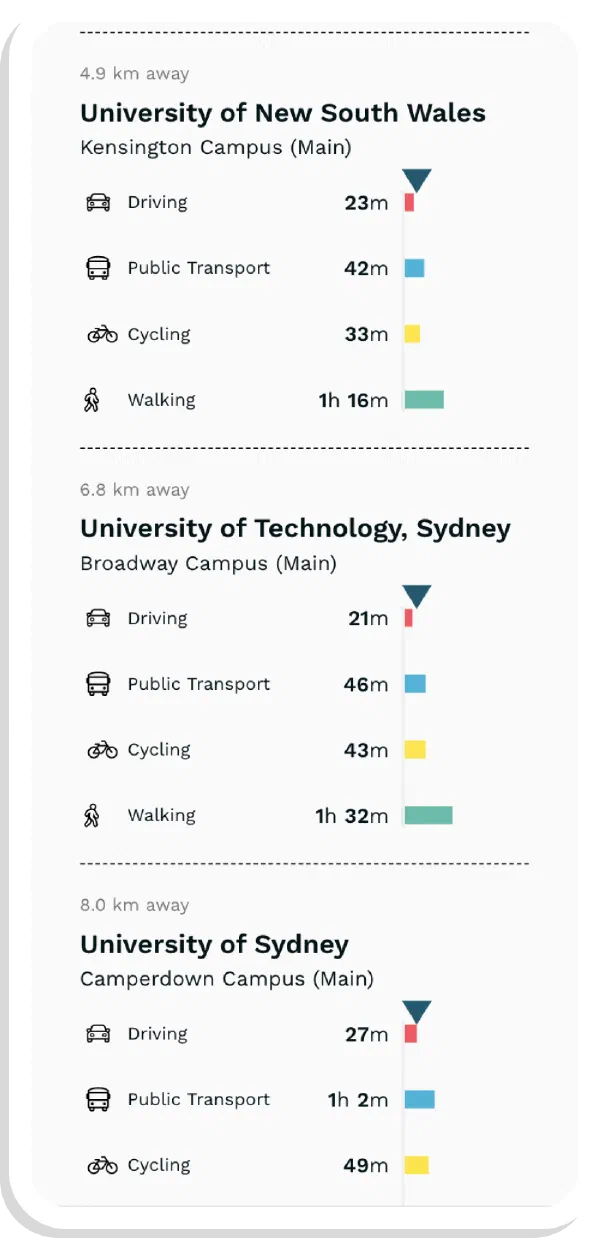Viewport: 600px width, 1238px height.
Task: Click the yellow Cycling bar showing 49m
Action: tap(416, 1165)
